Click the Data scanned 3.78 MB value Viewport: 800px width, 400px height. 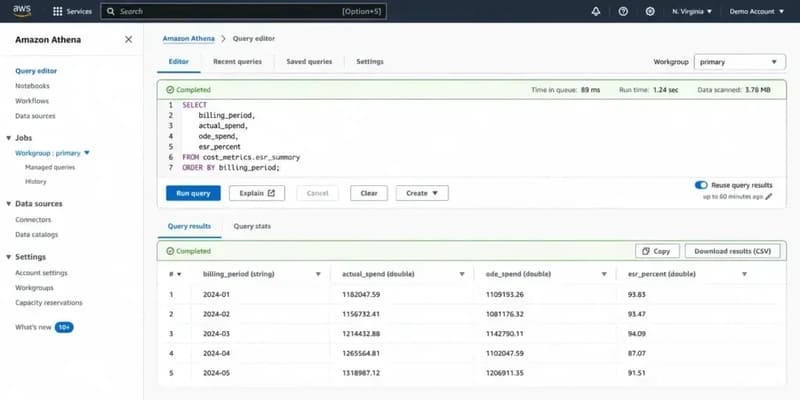[x=758, y=90]
